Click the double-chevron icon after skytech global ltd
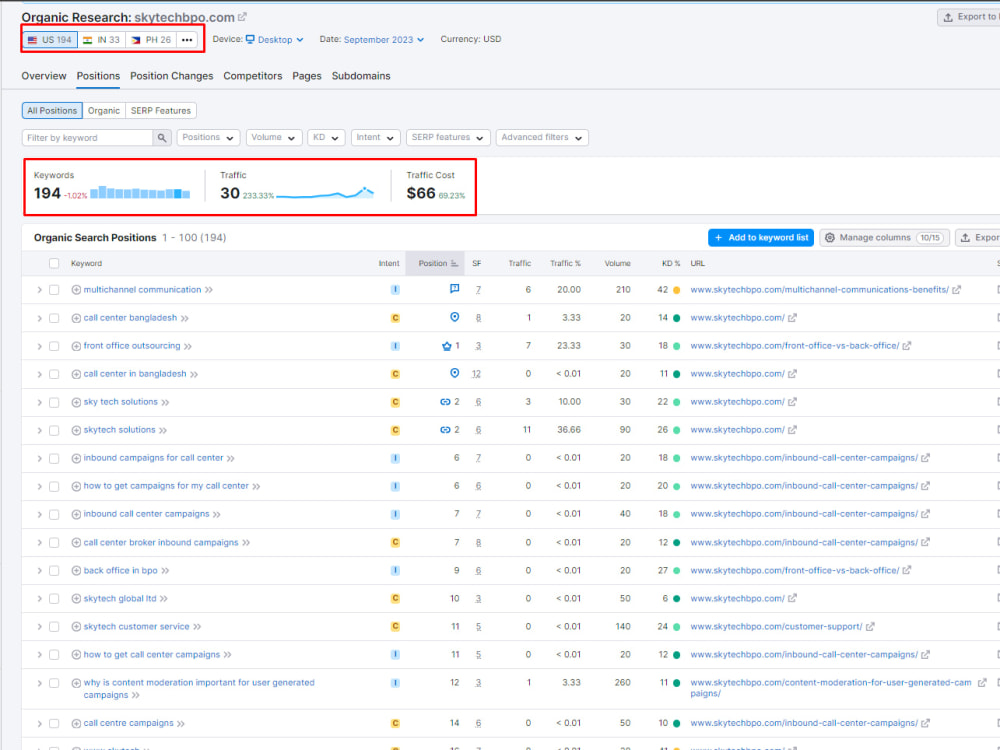This screenshot has height=750, width=1000. tap(164, 599)
